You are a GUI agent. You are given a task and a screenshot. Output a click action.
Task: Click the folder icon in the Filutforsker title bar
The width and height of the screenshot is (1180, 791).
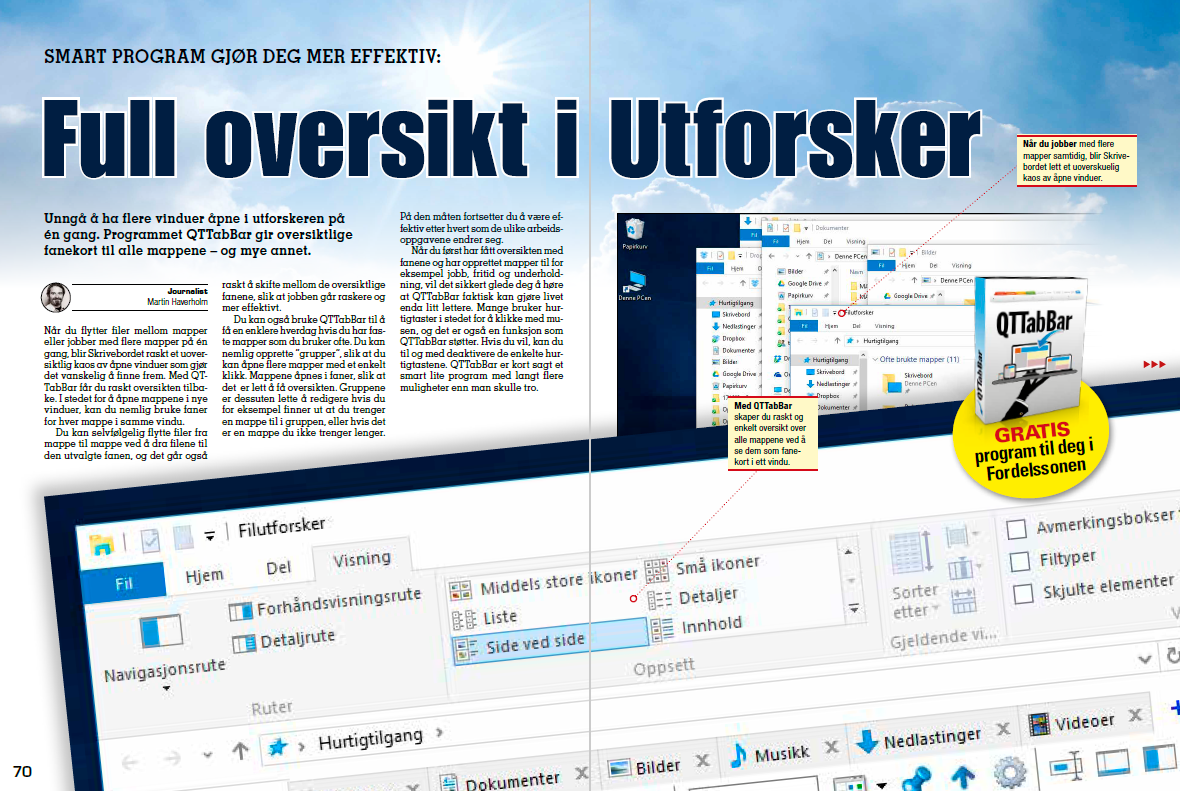[102, 544]
